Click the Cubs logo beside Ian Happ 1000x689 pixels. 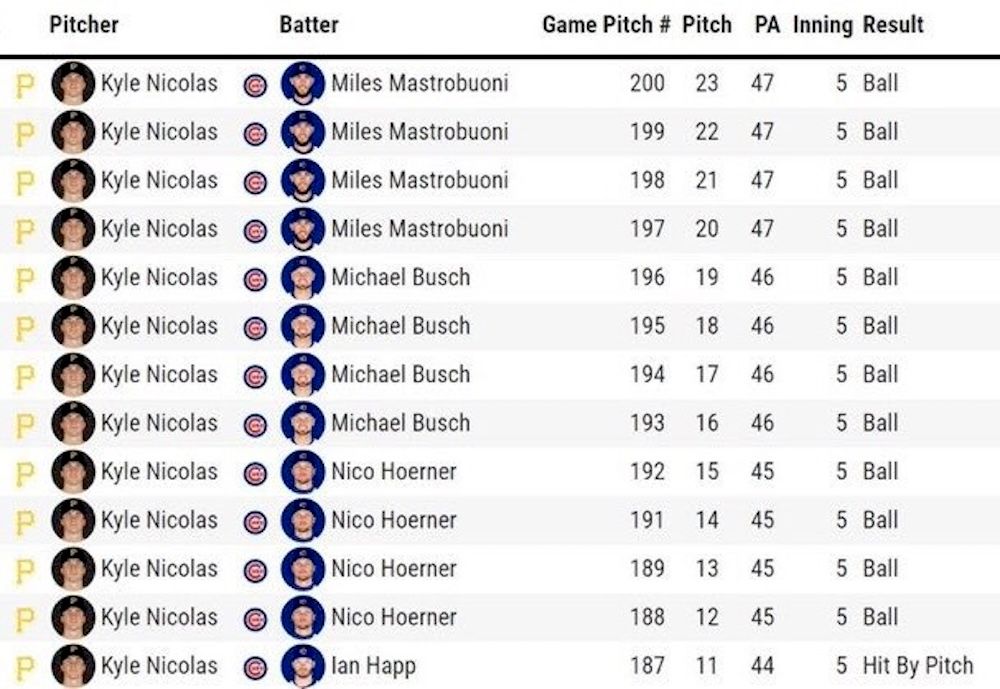point(255,668)
